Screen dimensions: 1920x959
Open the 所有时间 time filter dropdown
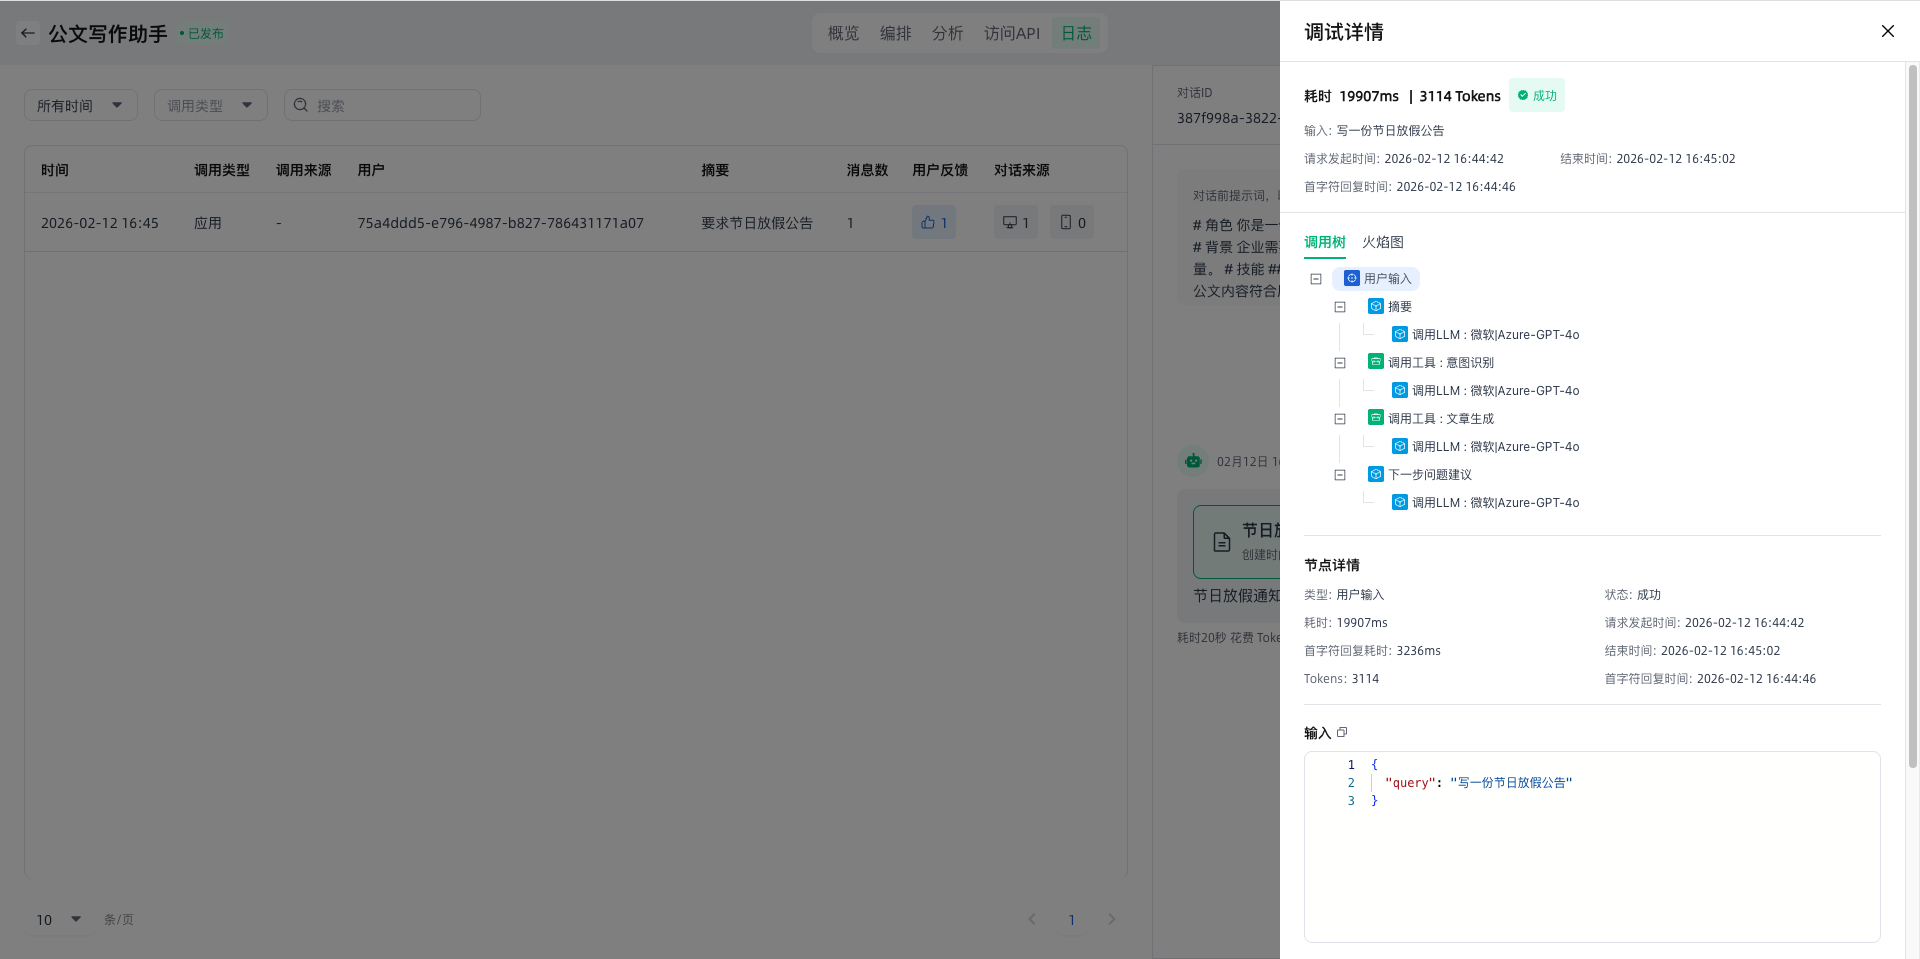coord(80,105)
